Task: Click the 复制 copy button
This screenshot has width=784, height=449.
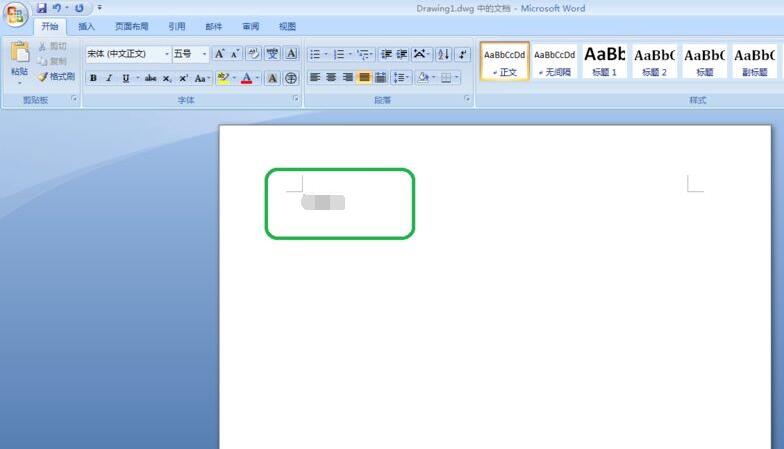Action: (53, 61)
